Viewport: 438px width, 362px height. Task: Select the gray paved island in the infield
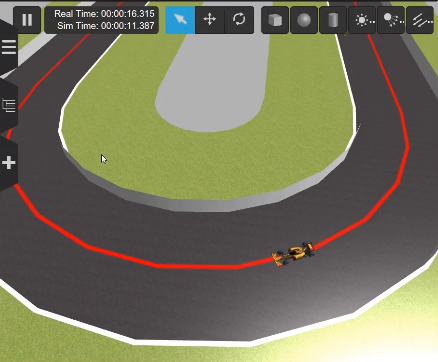coord(213,83)
